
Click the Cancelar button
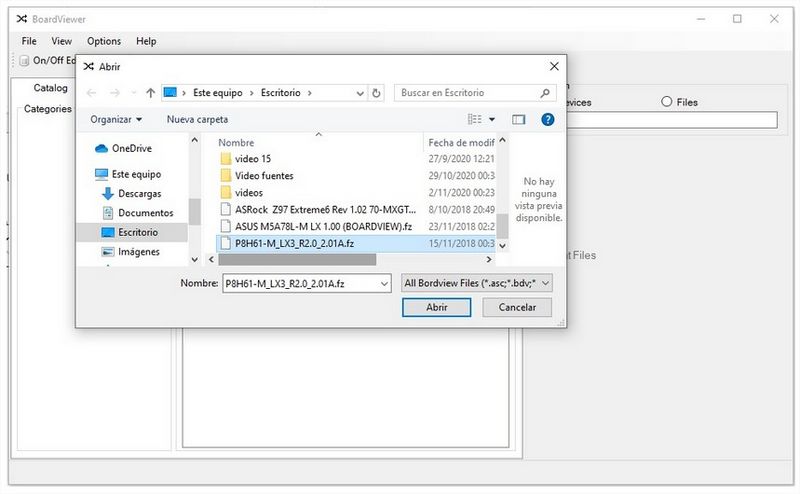pos(517,307)
